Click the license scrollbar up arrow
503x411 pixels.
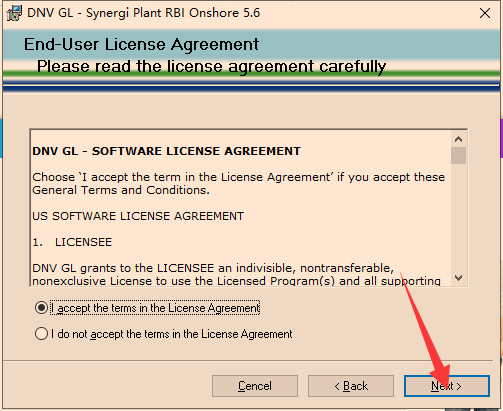(x=459, y=139)
